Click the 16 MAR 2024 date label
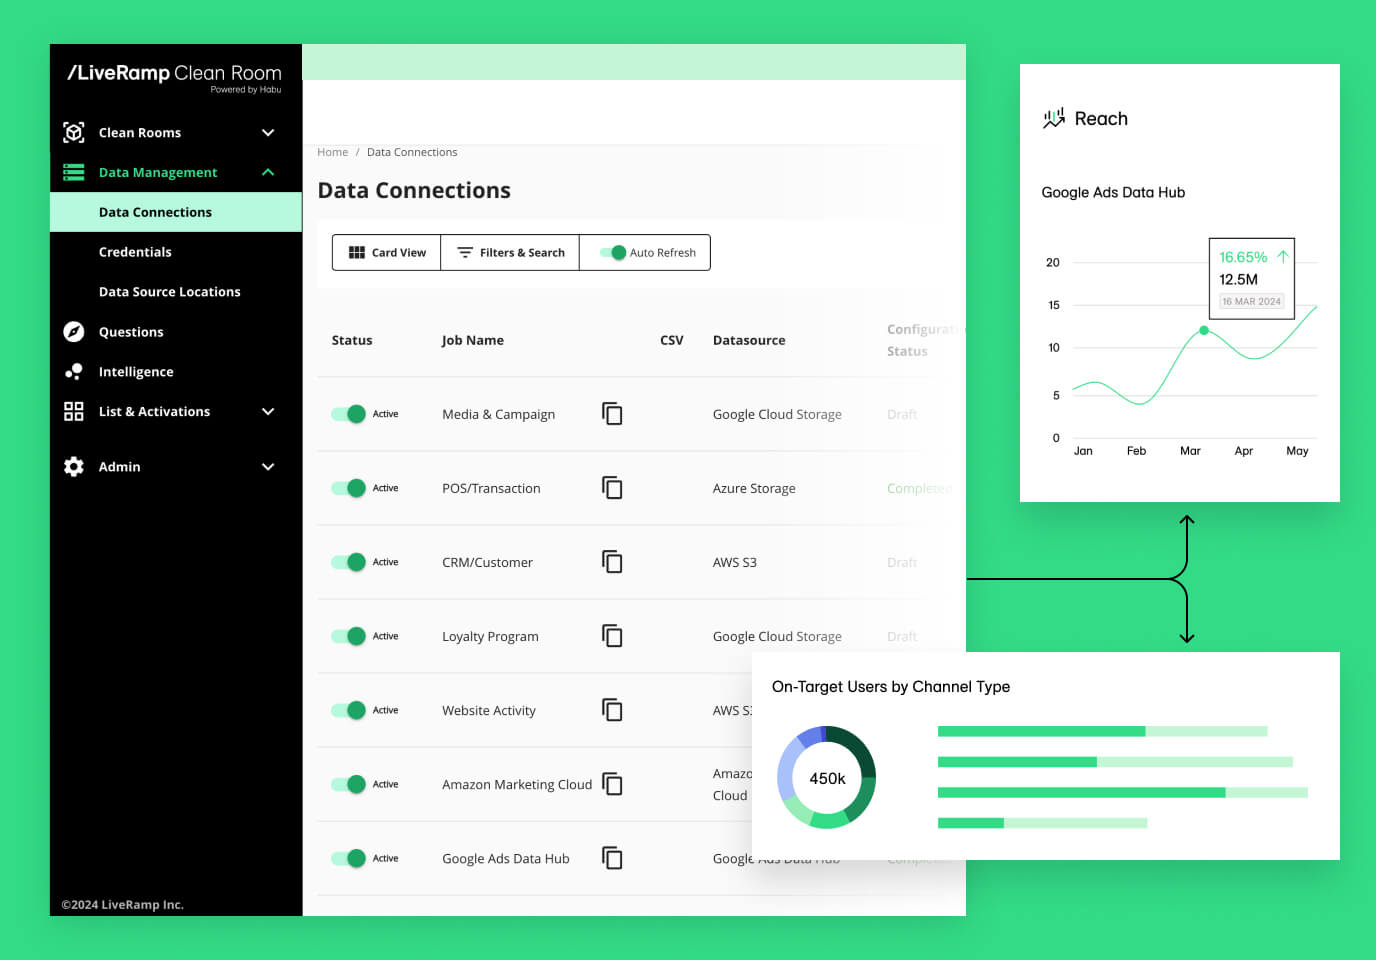This screenshot has height=964, width=1380. coord(1252,302)
